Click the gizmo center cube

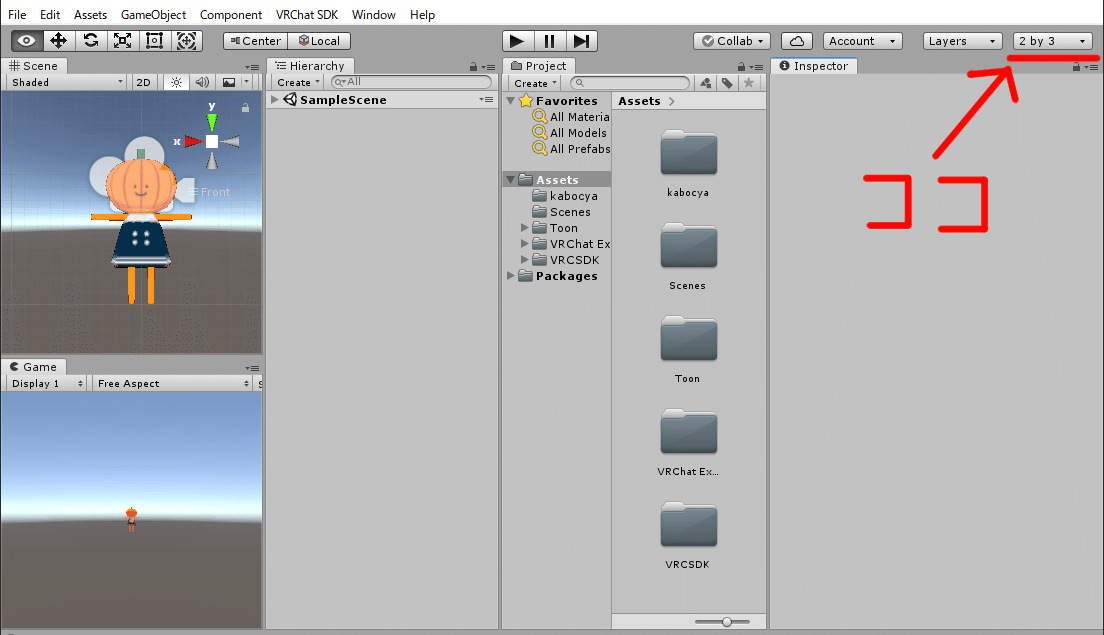pos(212,142)
